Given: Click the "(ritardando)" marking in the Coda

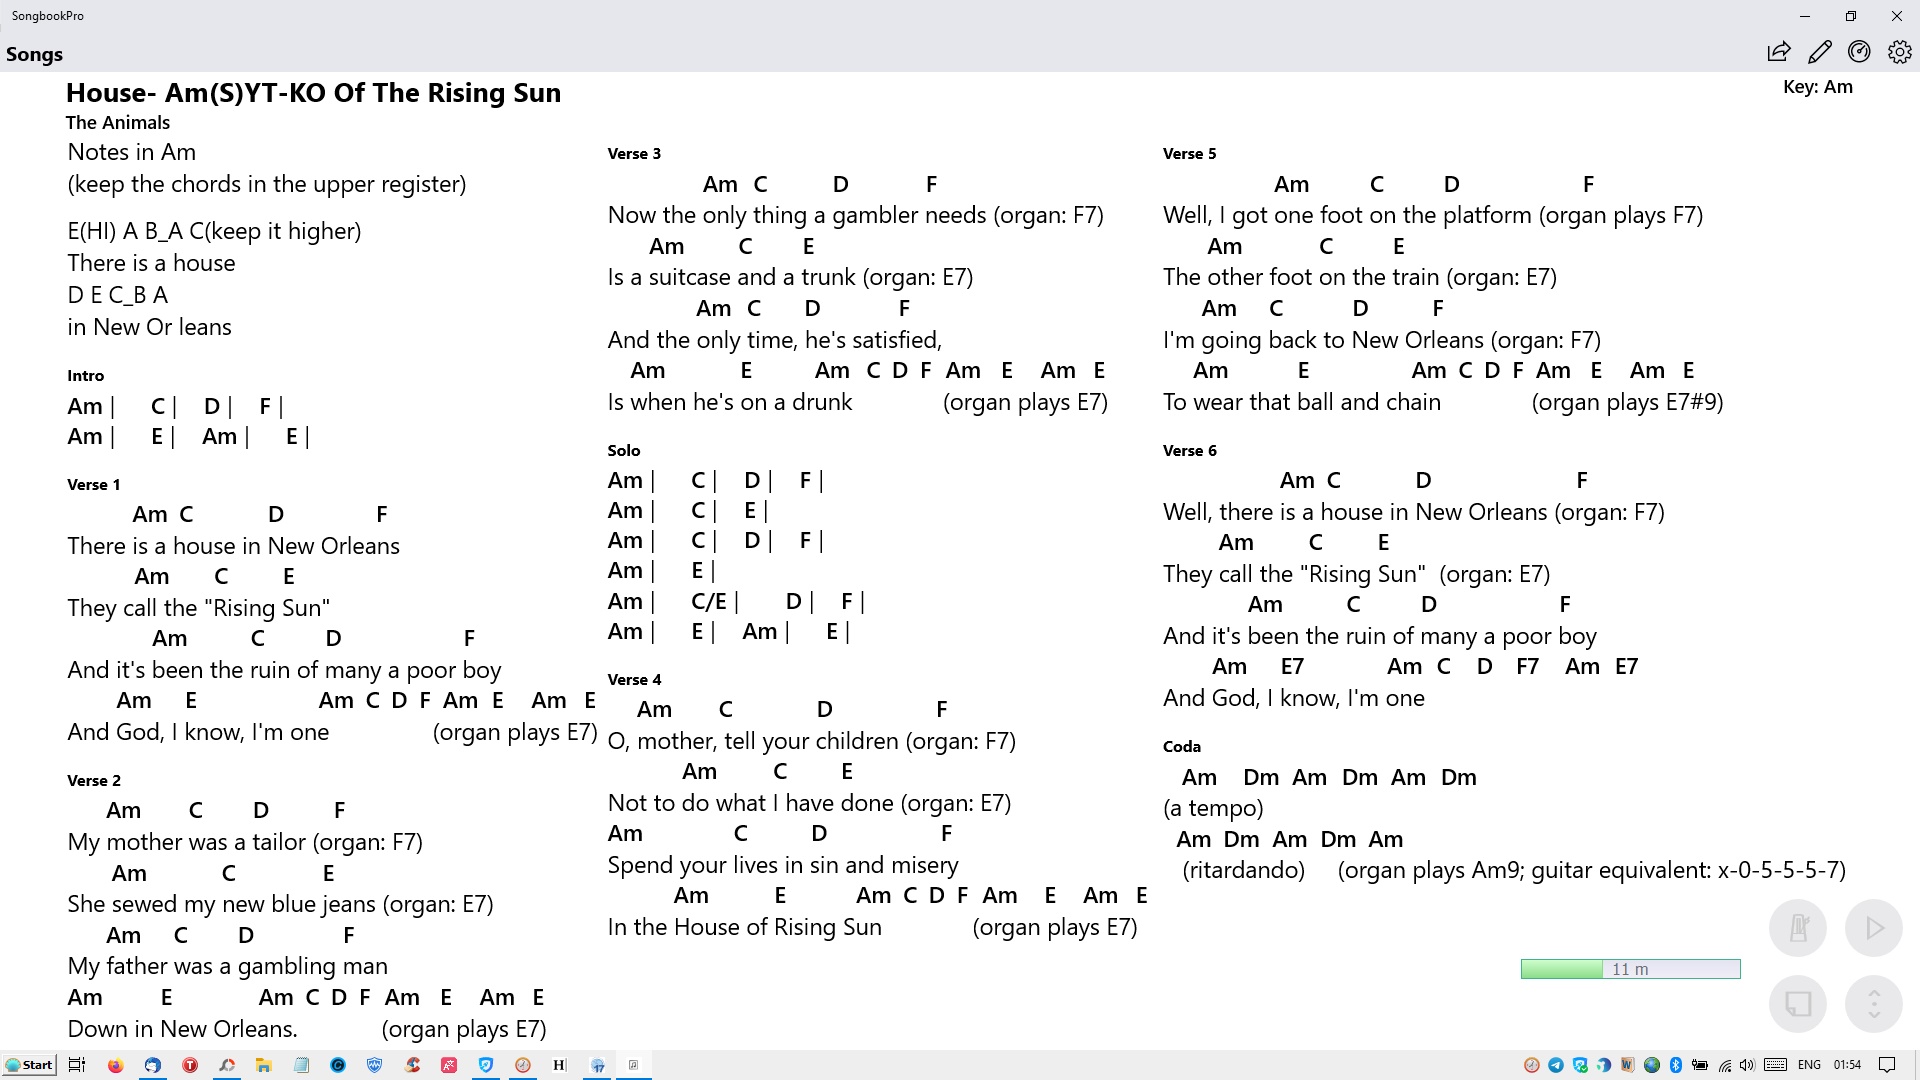Looking at the screenshot, I should (1243, 870).
